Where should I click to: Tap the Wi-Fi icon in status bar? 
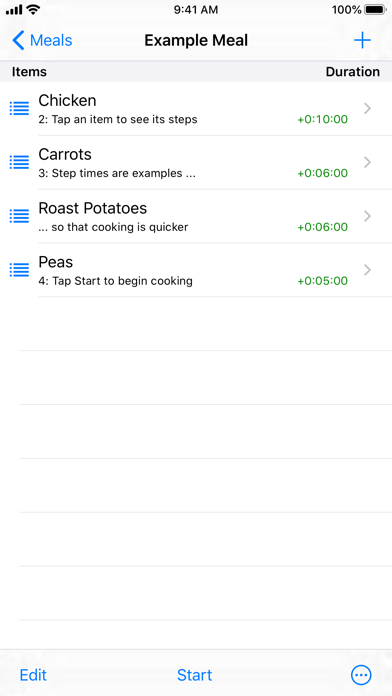click(34, 9)
